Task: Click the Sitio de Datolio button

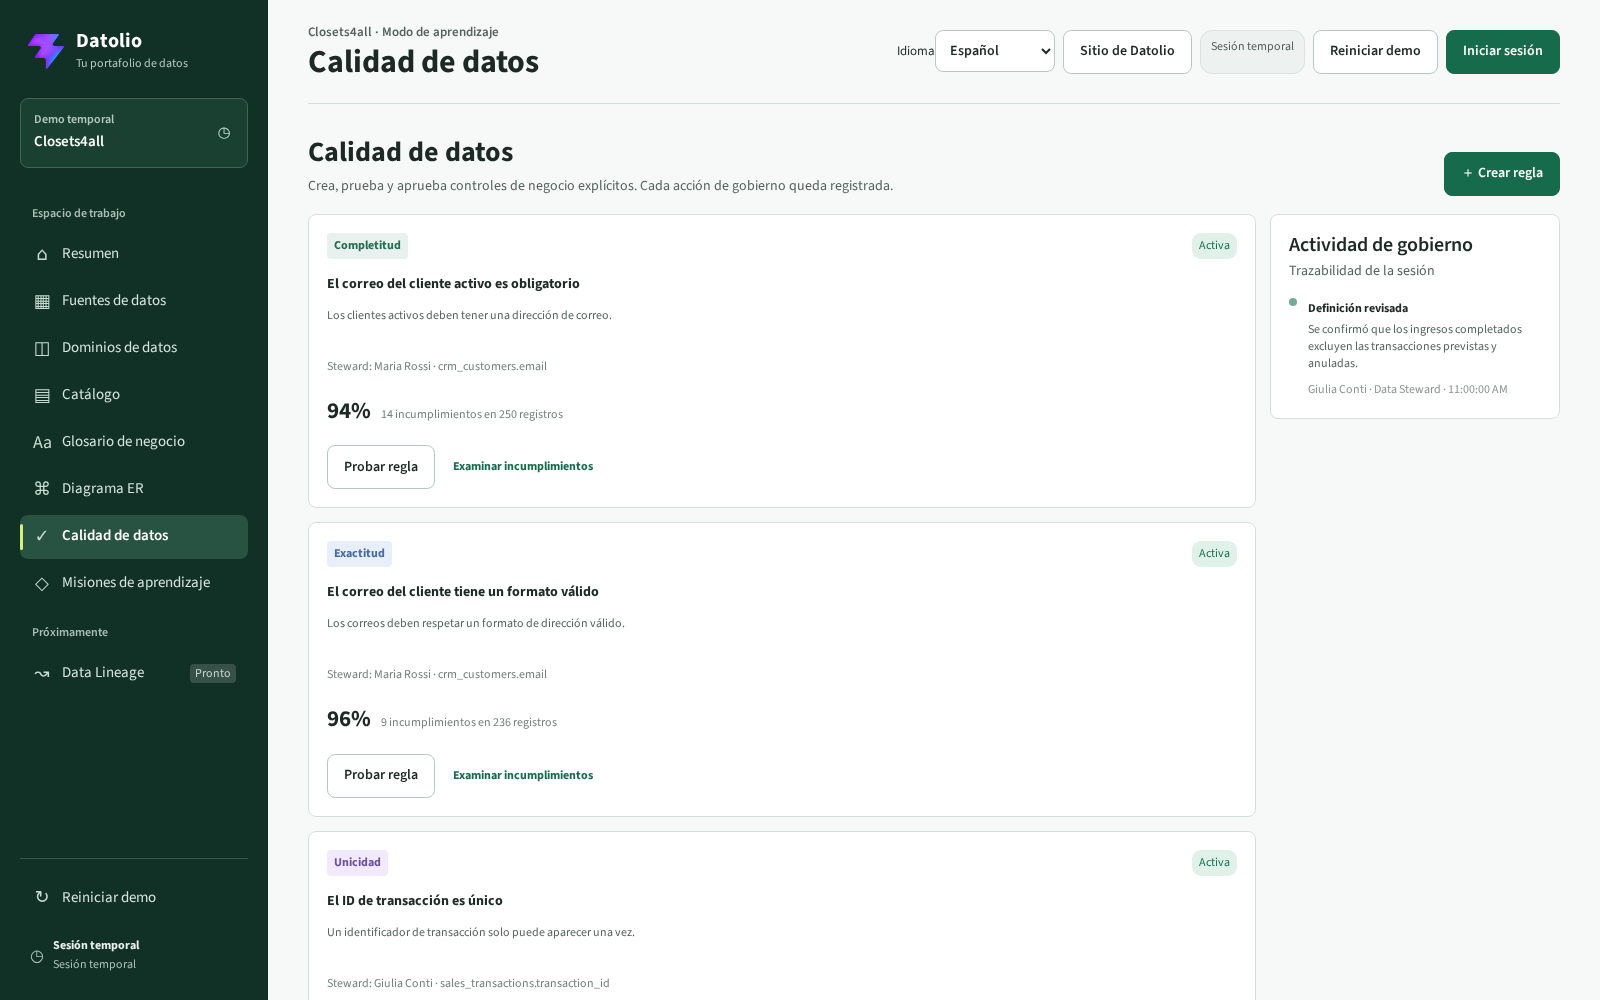Action: [x=1127, y=52]
